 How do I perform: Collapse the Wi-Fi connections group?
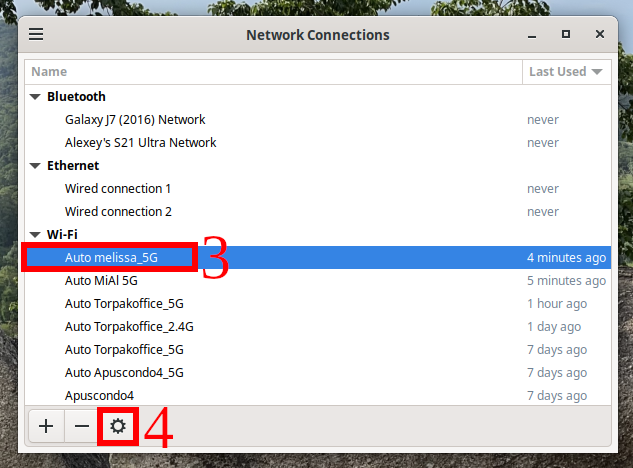36,235
